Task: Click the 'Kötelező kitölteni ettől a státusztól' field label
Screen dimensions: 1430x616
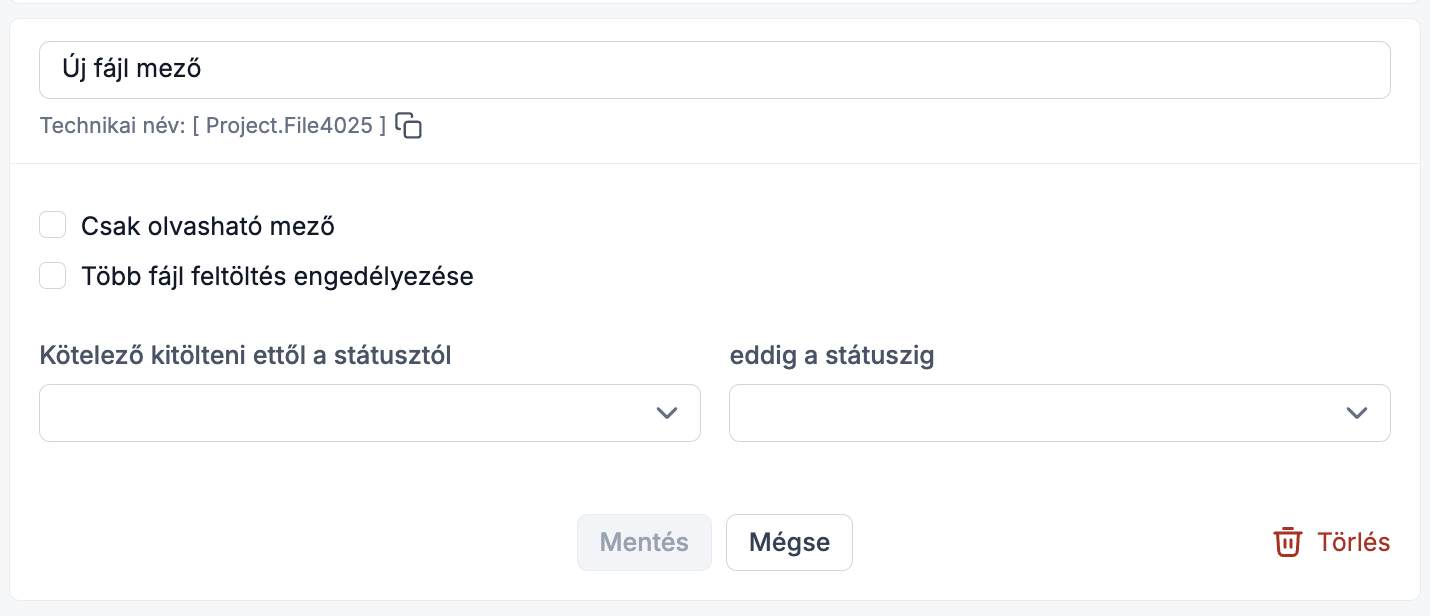Action: (246, 355)
